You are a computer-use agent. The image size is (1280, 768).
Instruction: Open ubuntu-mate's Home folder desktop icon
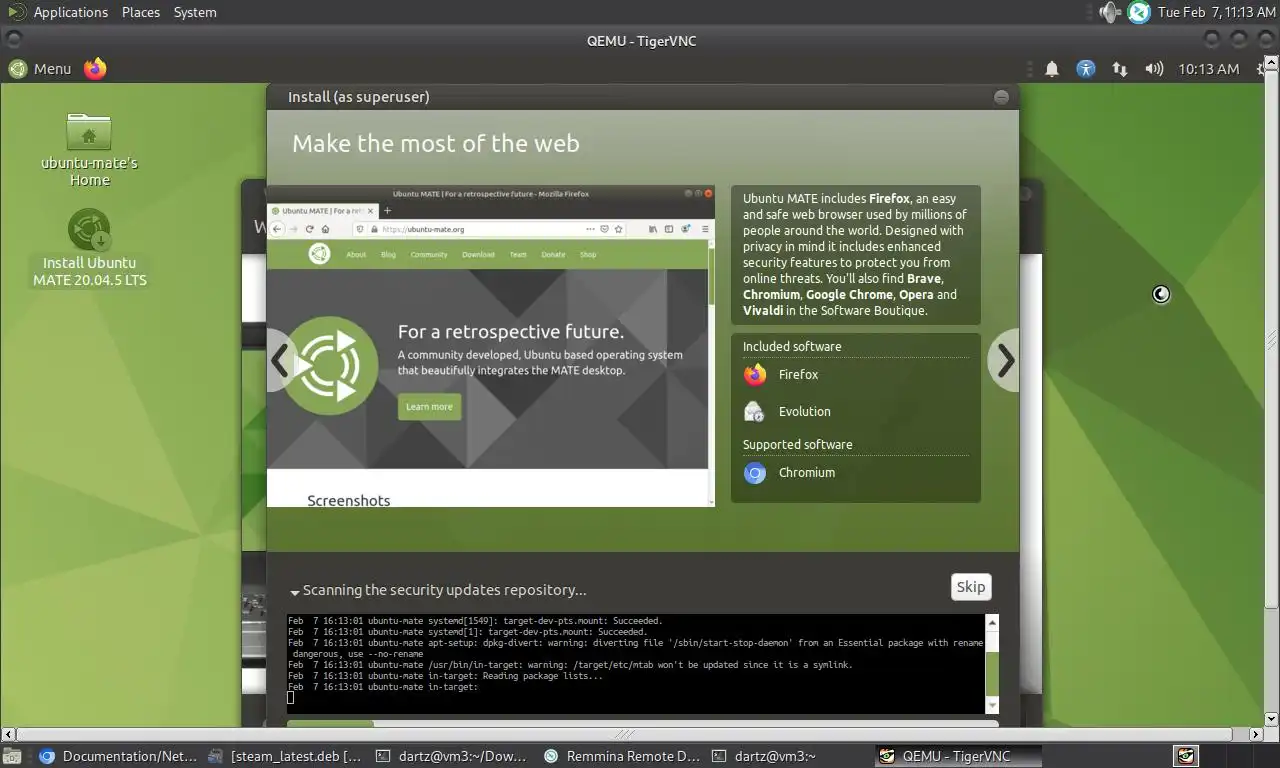click(89, 150)
